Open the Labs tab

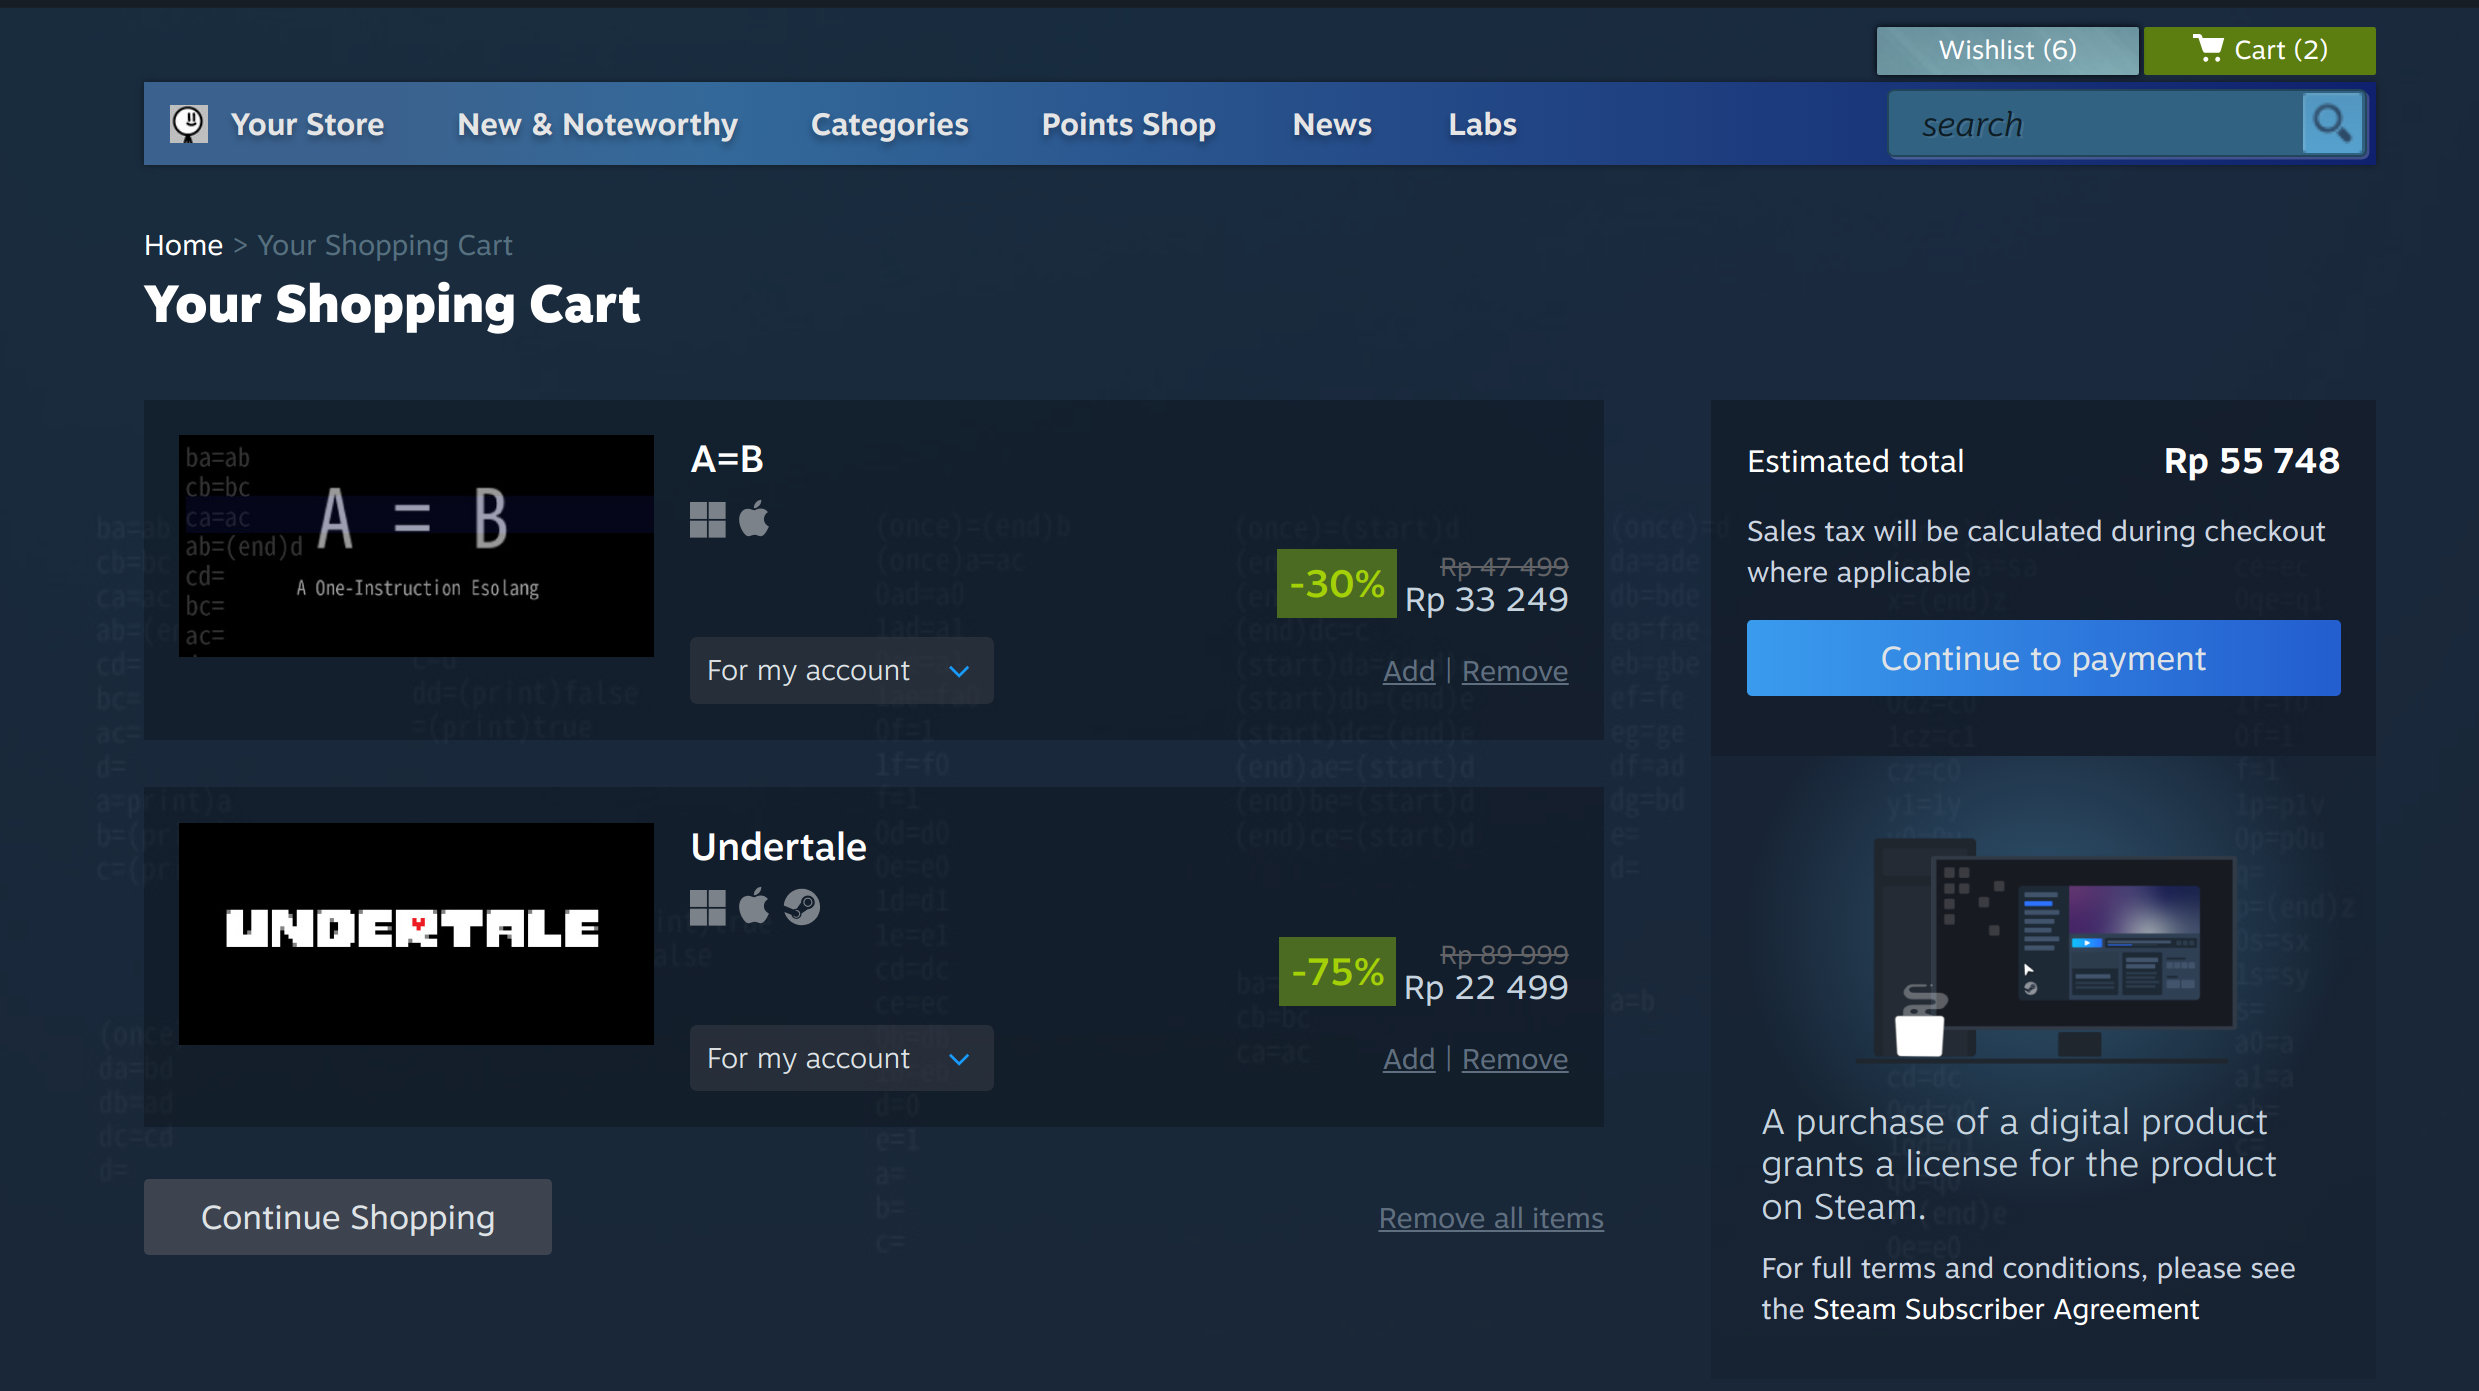pyautogui.click(x=1482, y=124)
